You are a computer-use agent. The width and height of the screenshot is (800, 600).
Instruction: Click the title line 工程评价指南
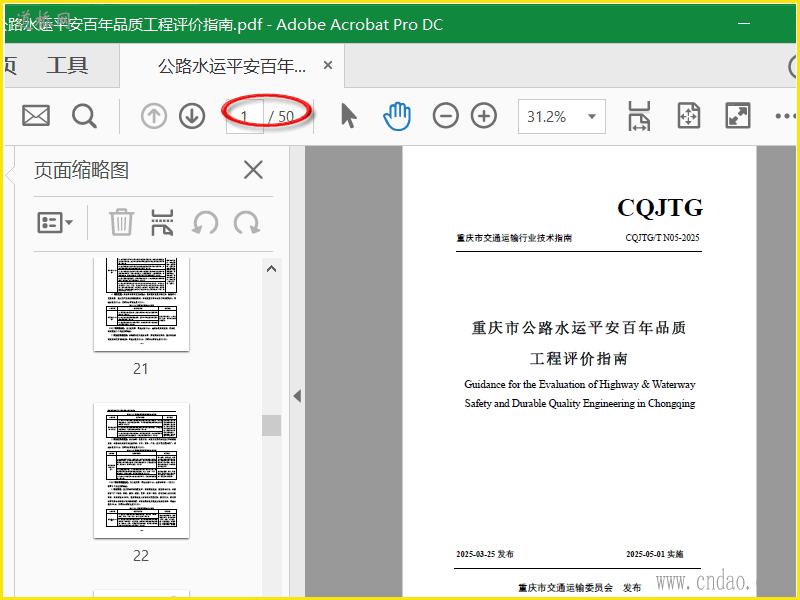coord(579,359)
